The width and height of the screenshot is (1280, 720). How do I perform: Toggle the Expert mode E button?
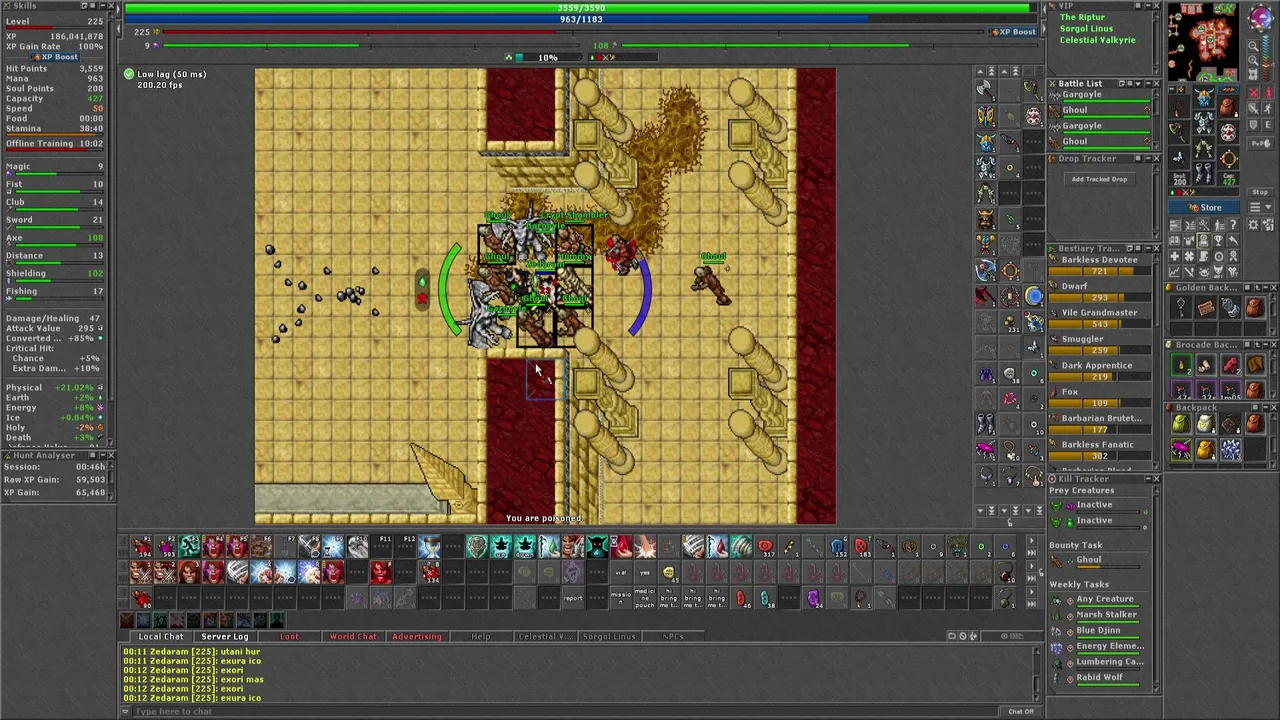(1268, 124)
